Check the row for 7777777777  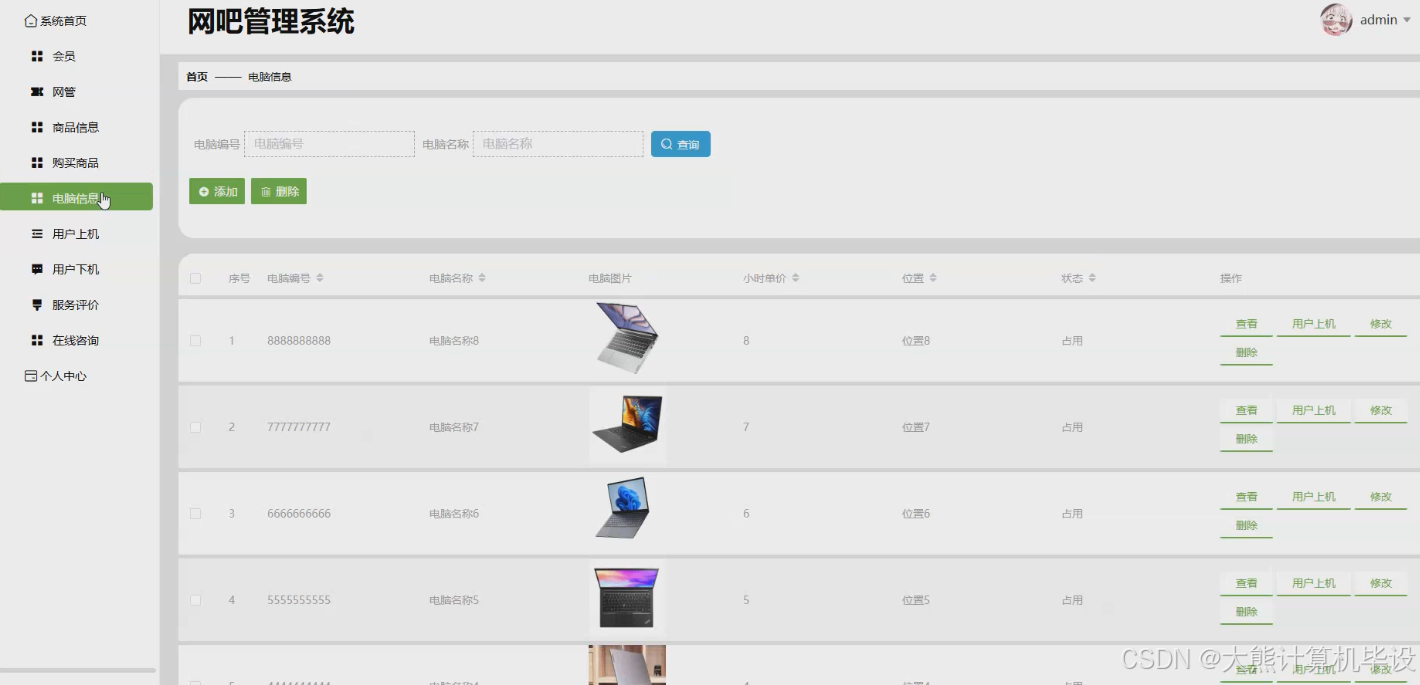[196, 427]
